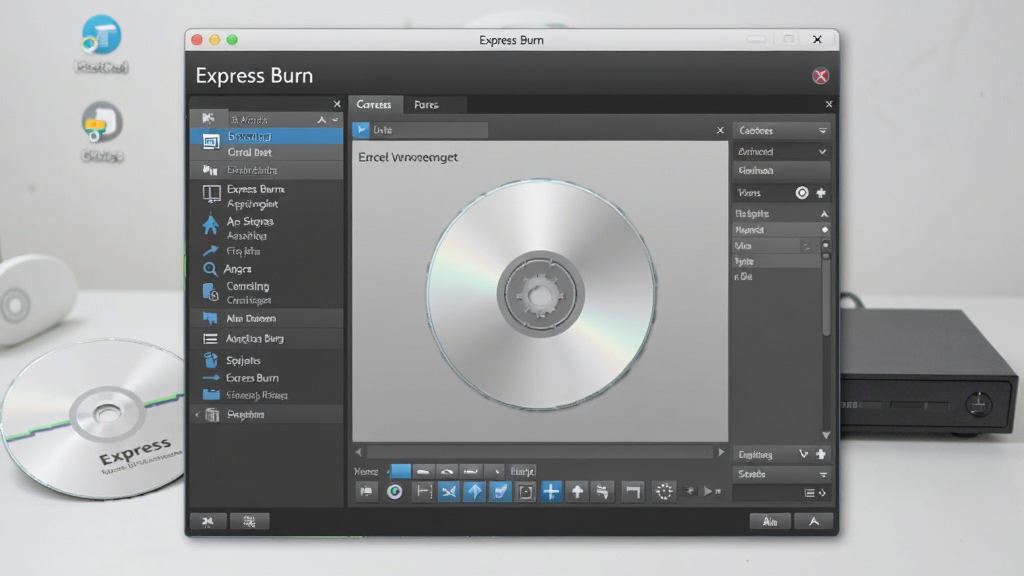Click the third right-panel labeled button
This screenshot has width=1024, height=576.
(782, 170)
